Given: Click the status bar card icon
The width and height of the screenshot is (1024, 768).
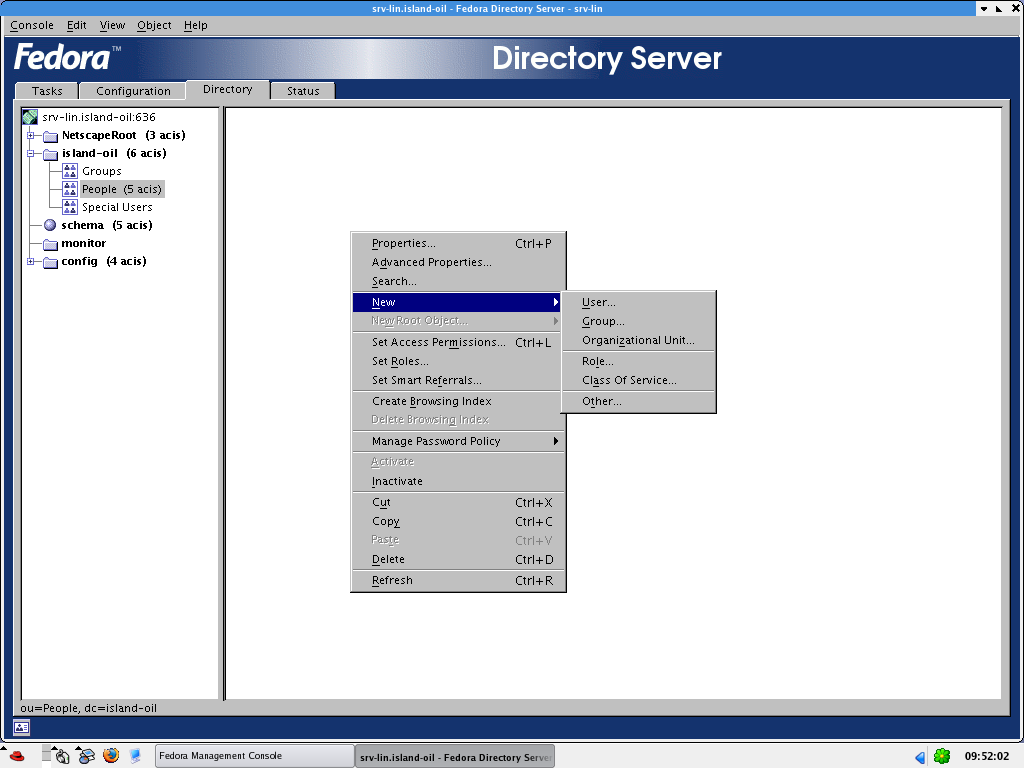Looking at the screenshot, I should (21, 727).
